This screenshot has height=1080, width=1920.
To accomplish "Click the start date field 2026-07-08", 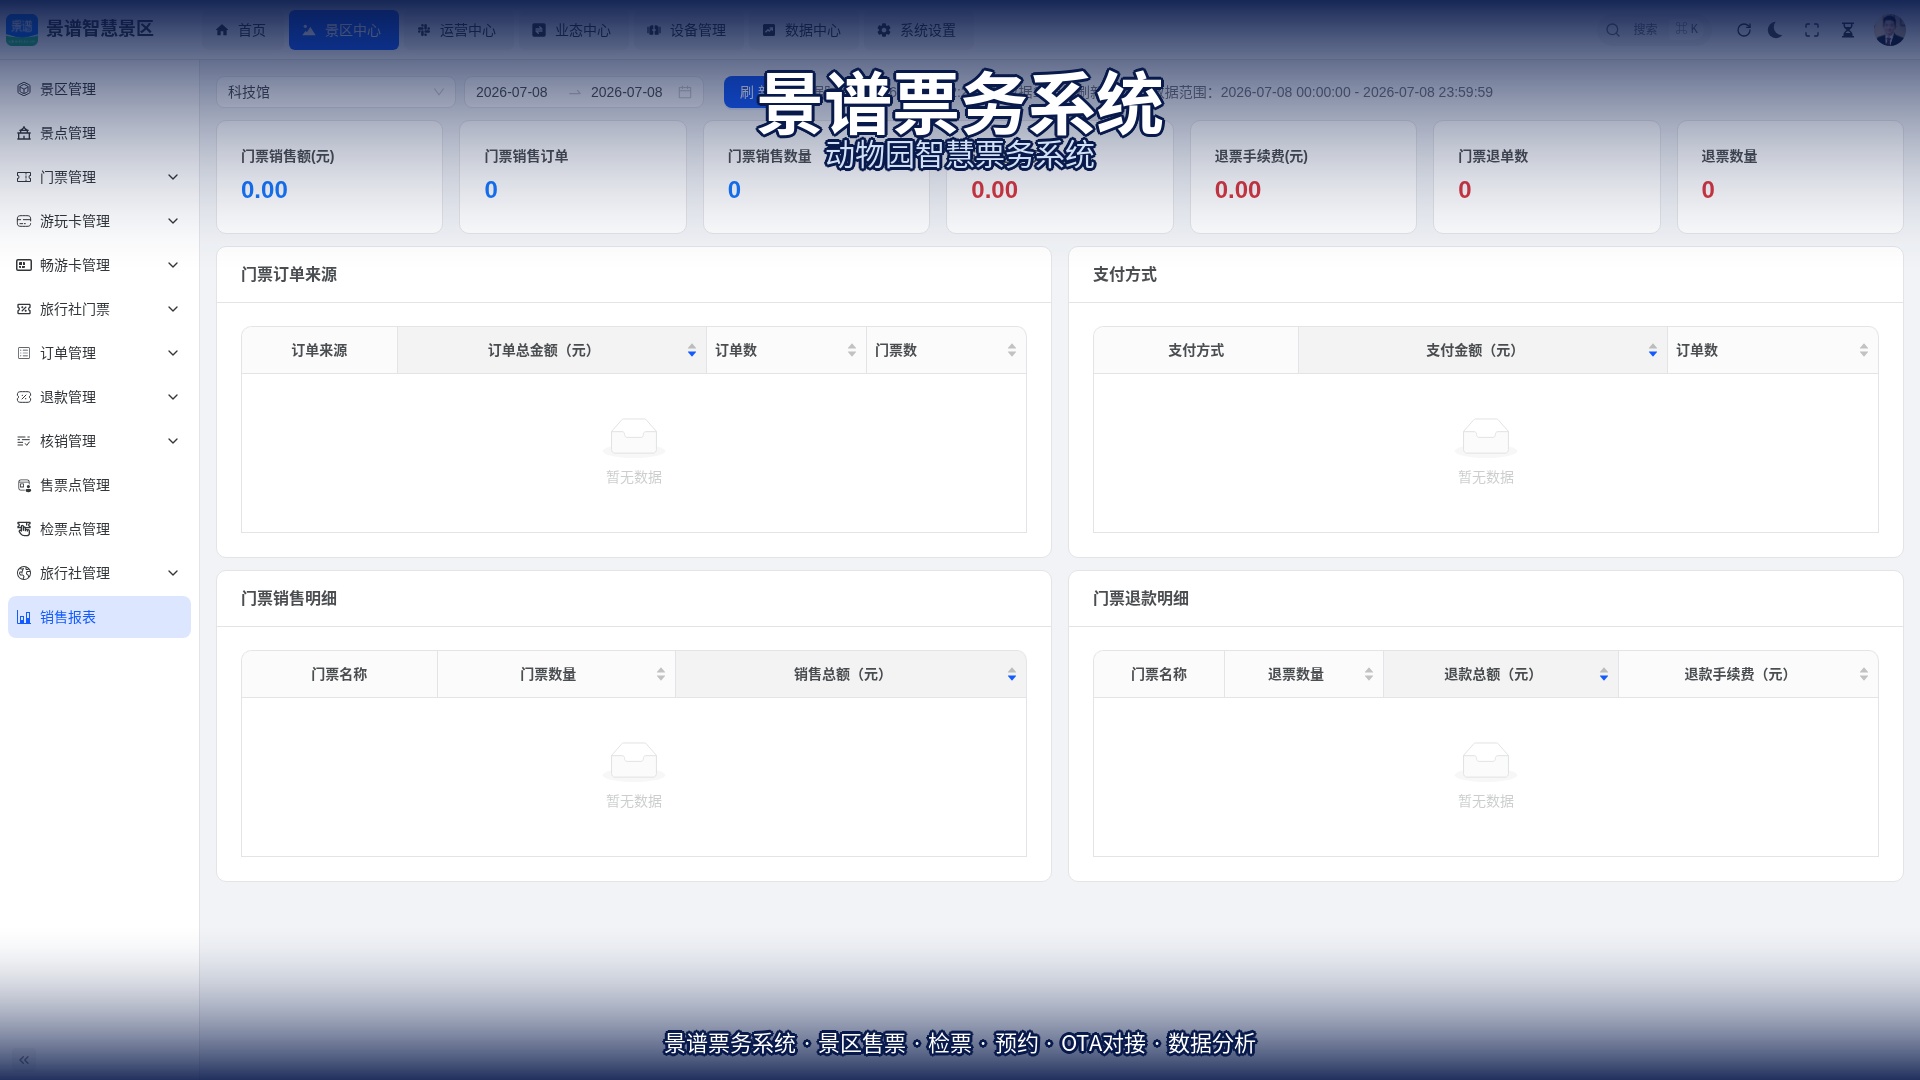I will click(512, 92).
